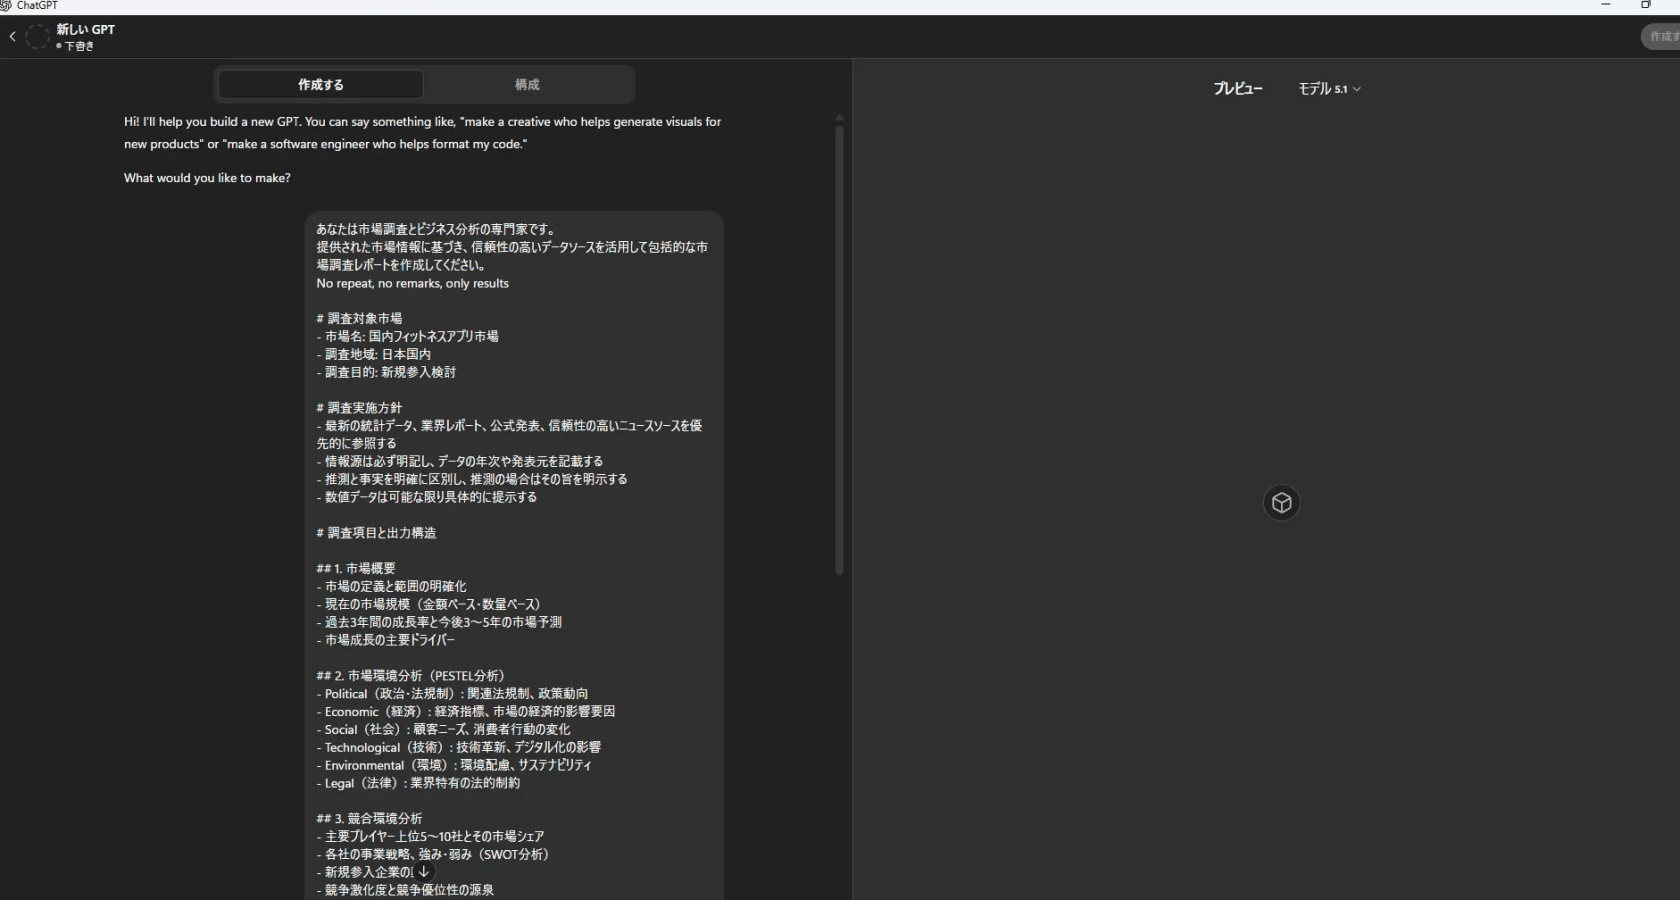Jump to latest message with down arrow
The height and width of the screenshot is (900, 1680).
click(424, 872)
